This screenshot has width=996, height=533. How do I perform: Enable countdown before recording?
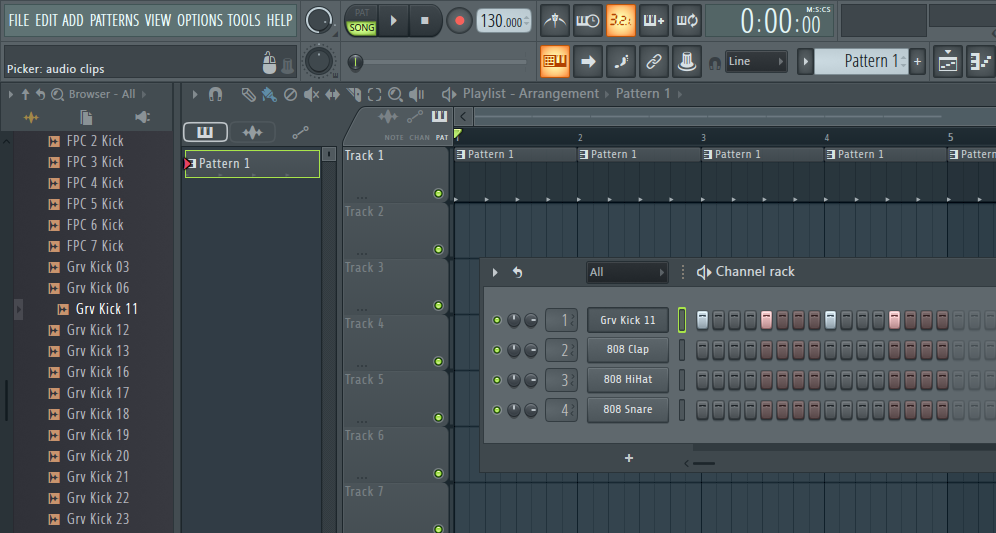tap(621, 20)
